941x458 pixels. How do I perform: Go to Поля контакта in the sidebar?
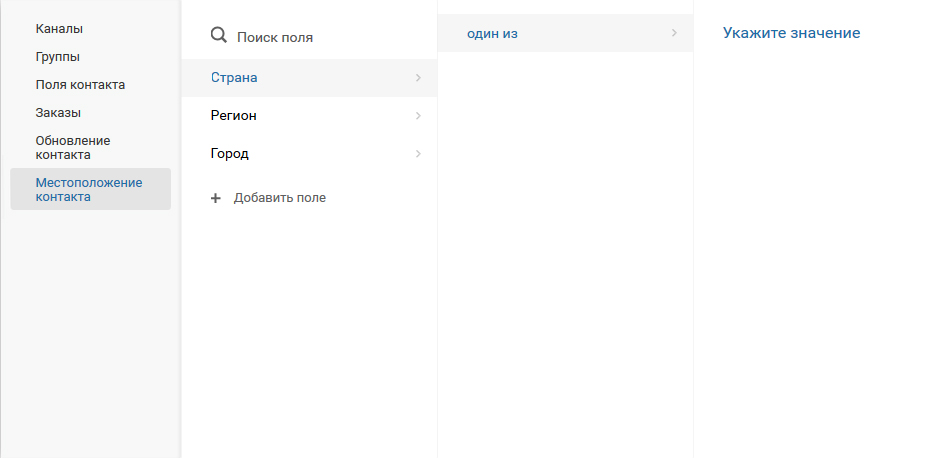[x=80, y=85]
